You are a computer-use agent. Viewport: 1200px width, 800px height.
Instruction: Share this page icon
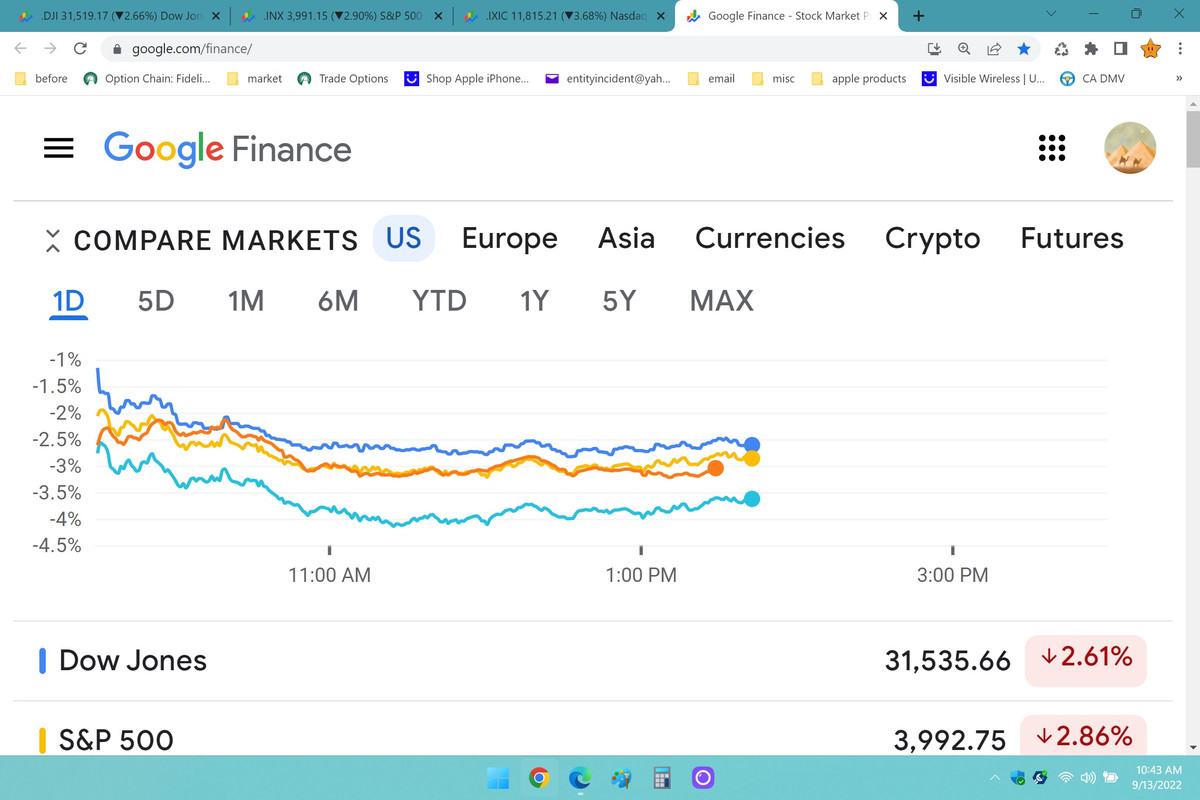[994, 48]
